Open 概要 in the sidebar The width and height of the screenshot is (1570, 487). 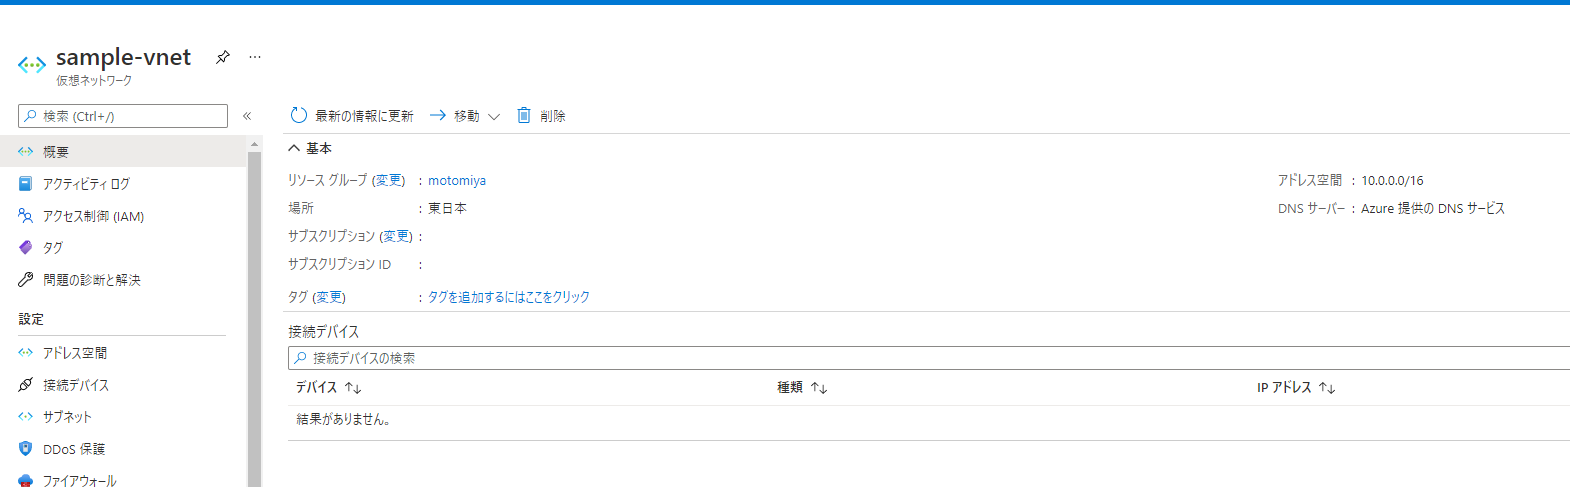[x=123, y=152]
